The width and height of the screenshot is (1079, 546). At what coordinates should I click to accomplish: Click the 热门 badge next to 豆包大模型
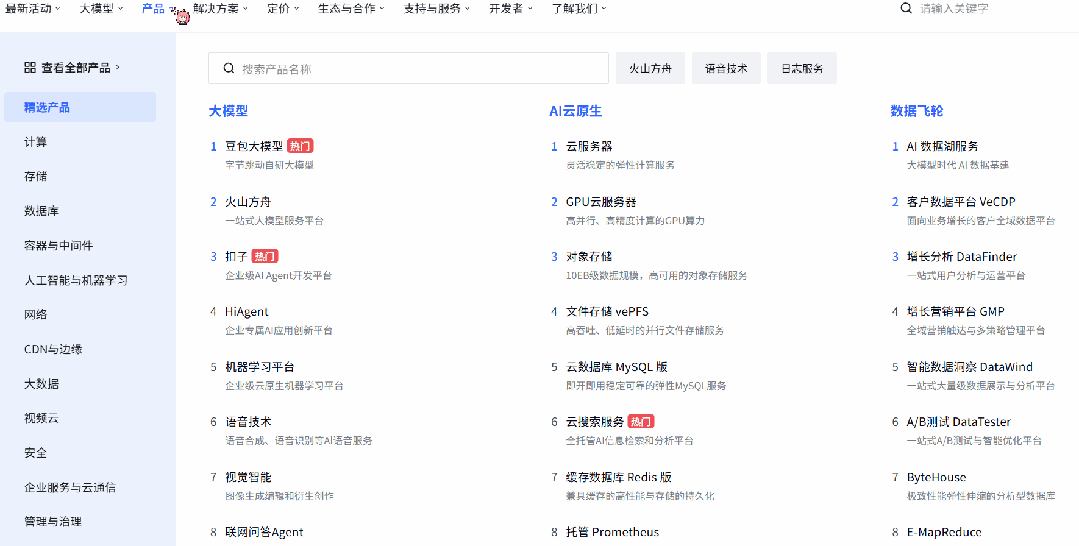pyautogui.click(x=300, y=146)
